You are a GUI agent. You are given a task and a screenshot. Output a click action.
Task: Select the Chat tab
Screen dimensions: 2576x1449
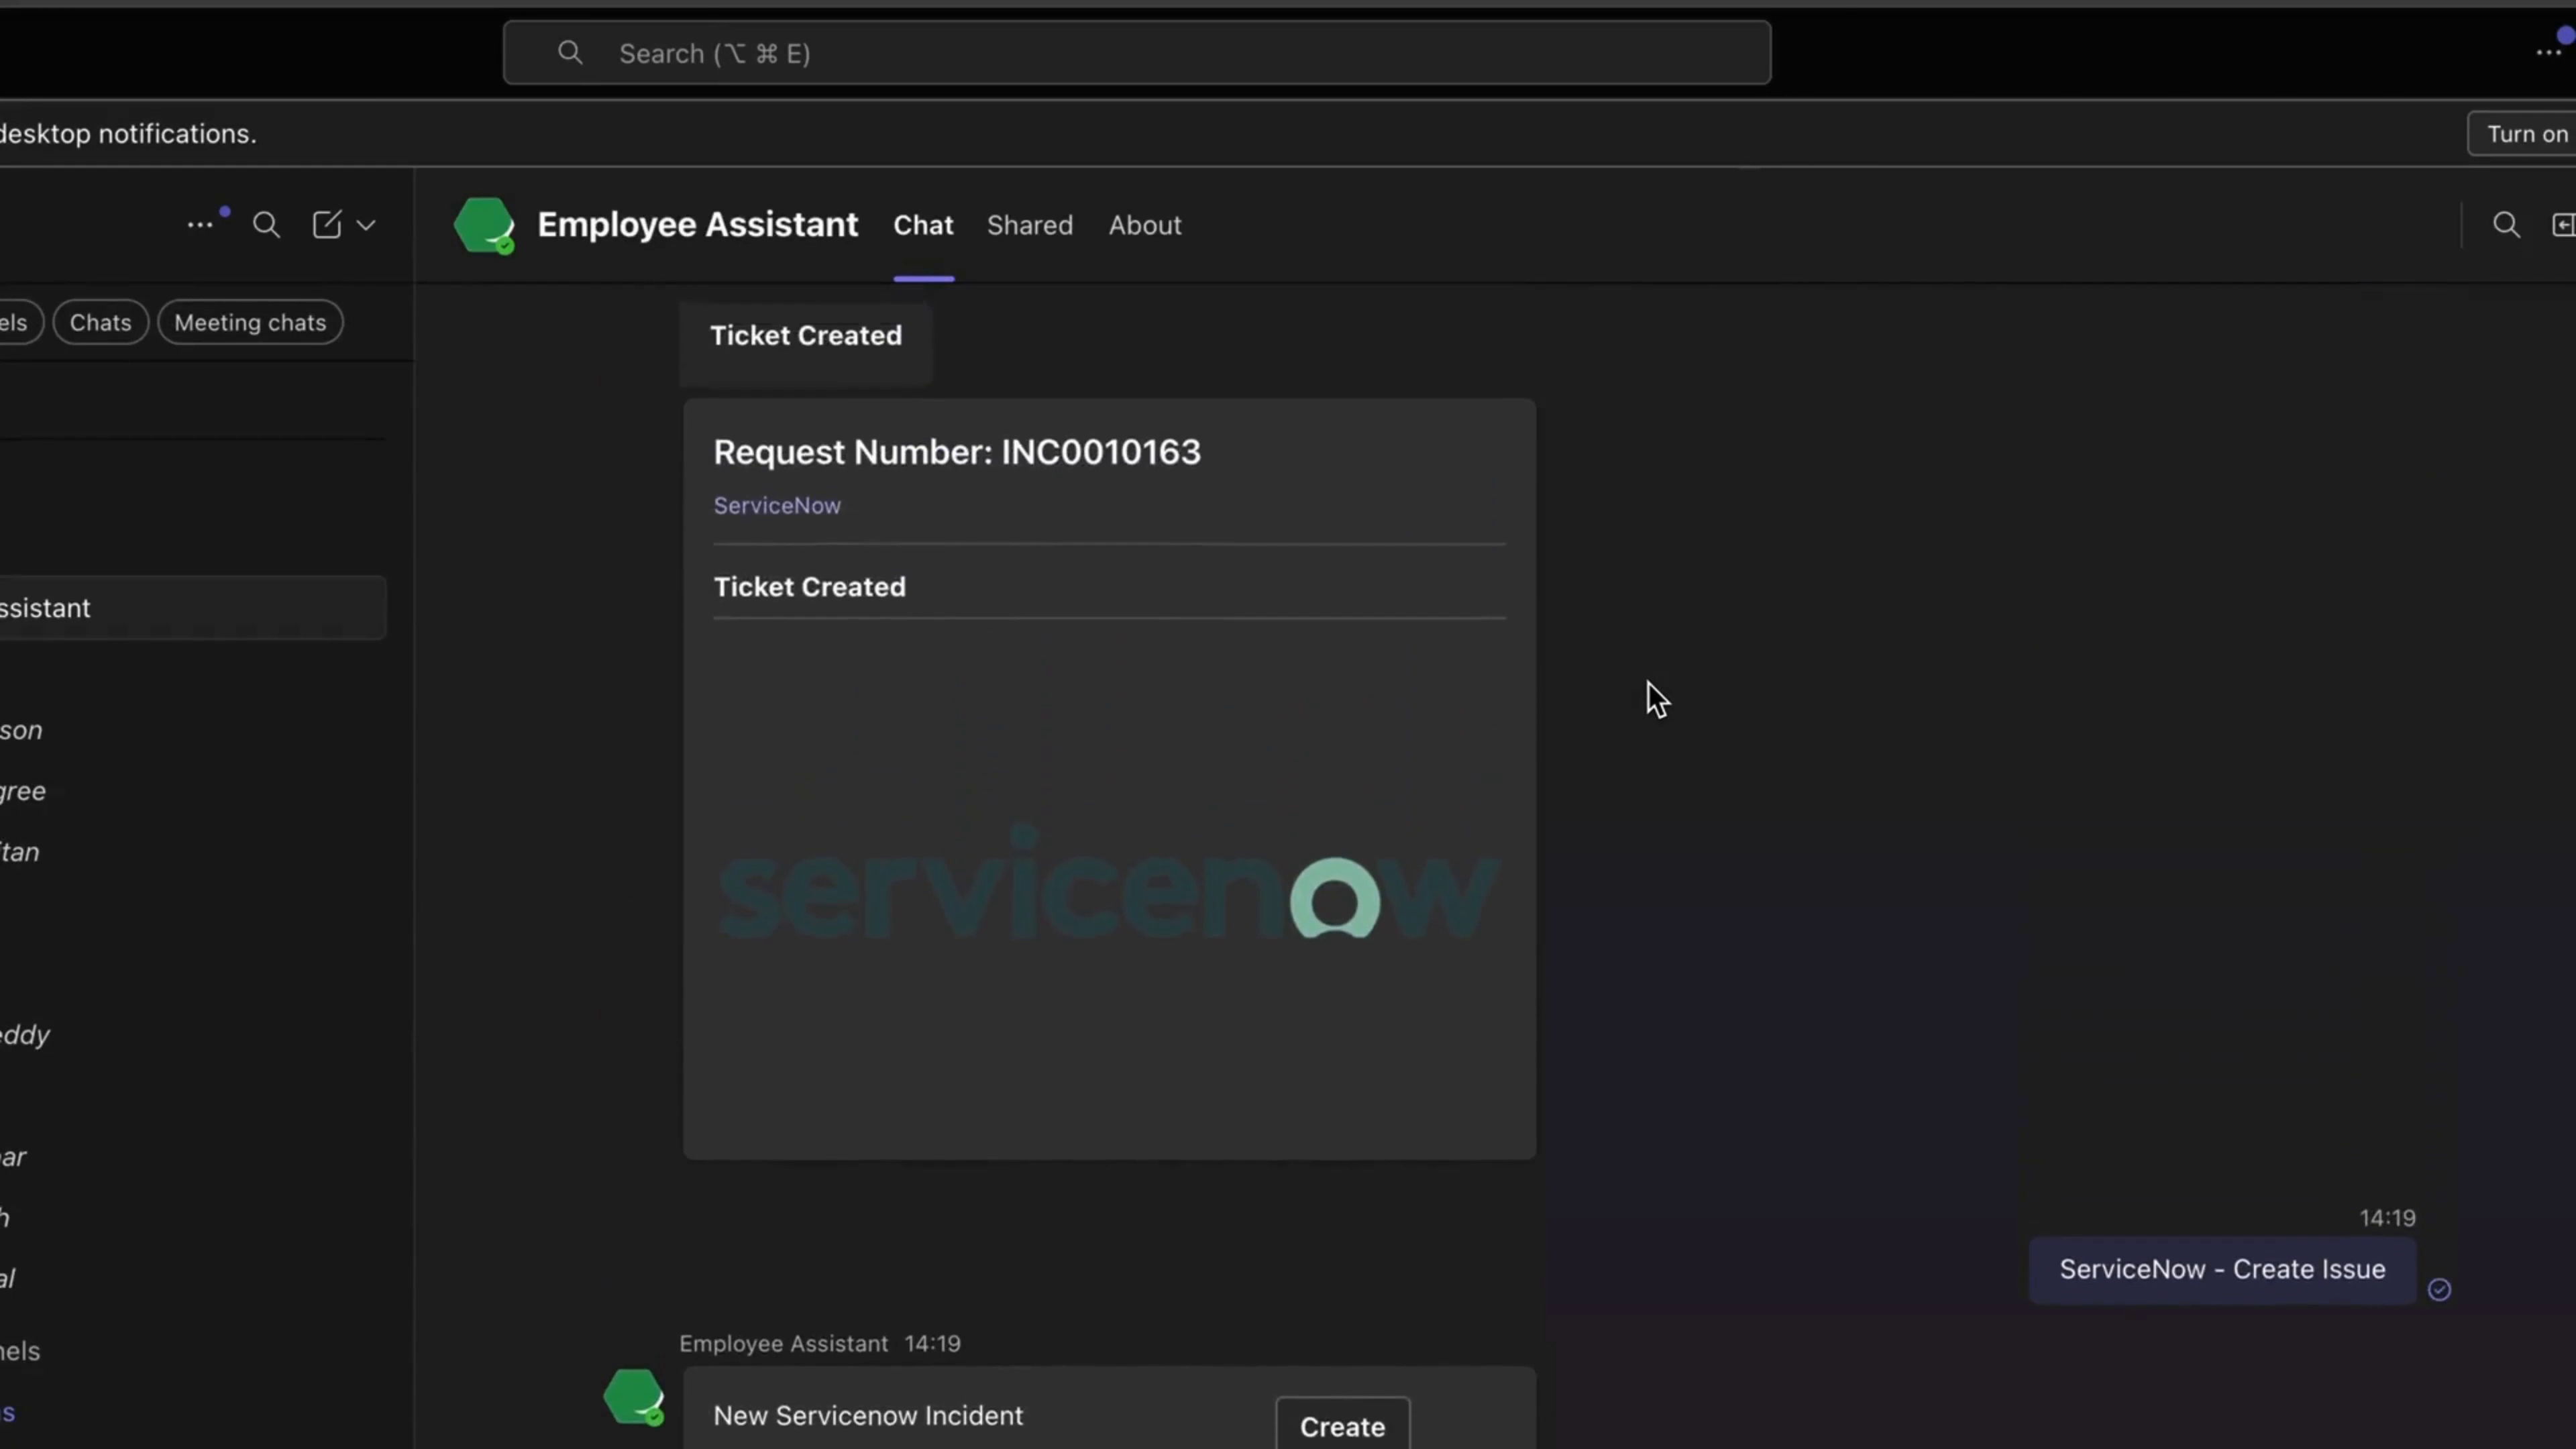(922, 225)
